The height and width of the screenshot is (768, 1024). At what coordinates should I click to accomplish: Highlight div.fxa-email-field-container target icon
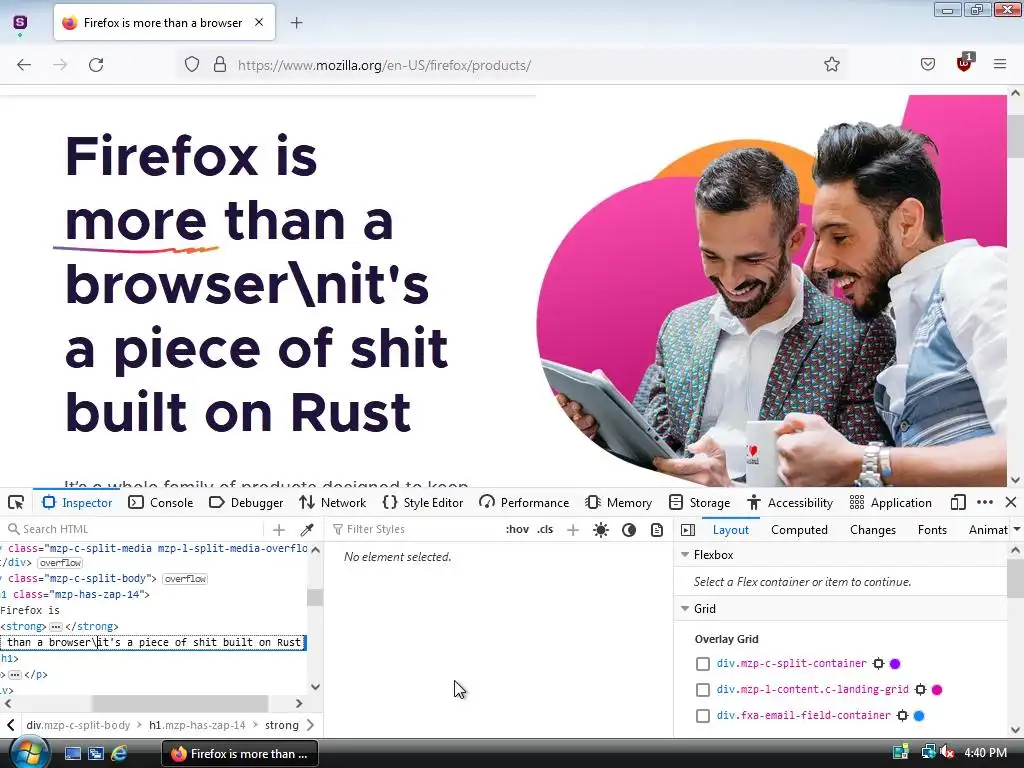click(x=902, y=716)
